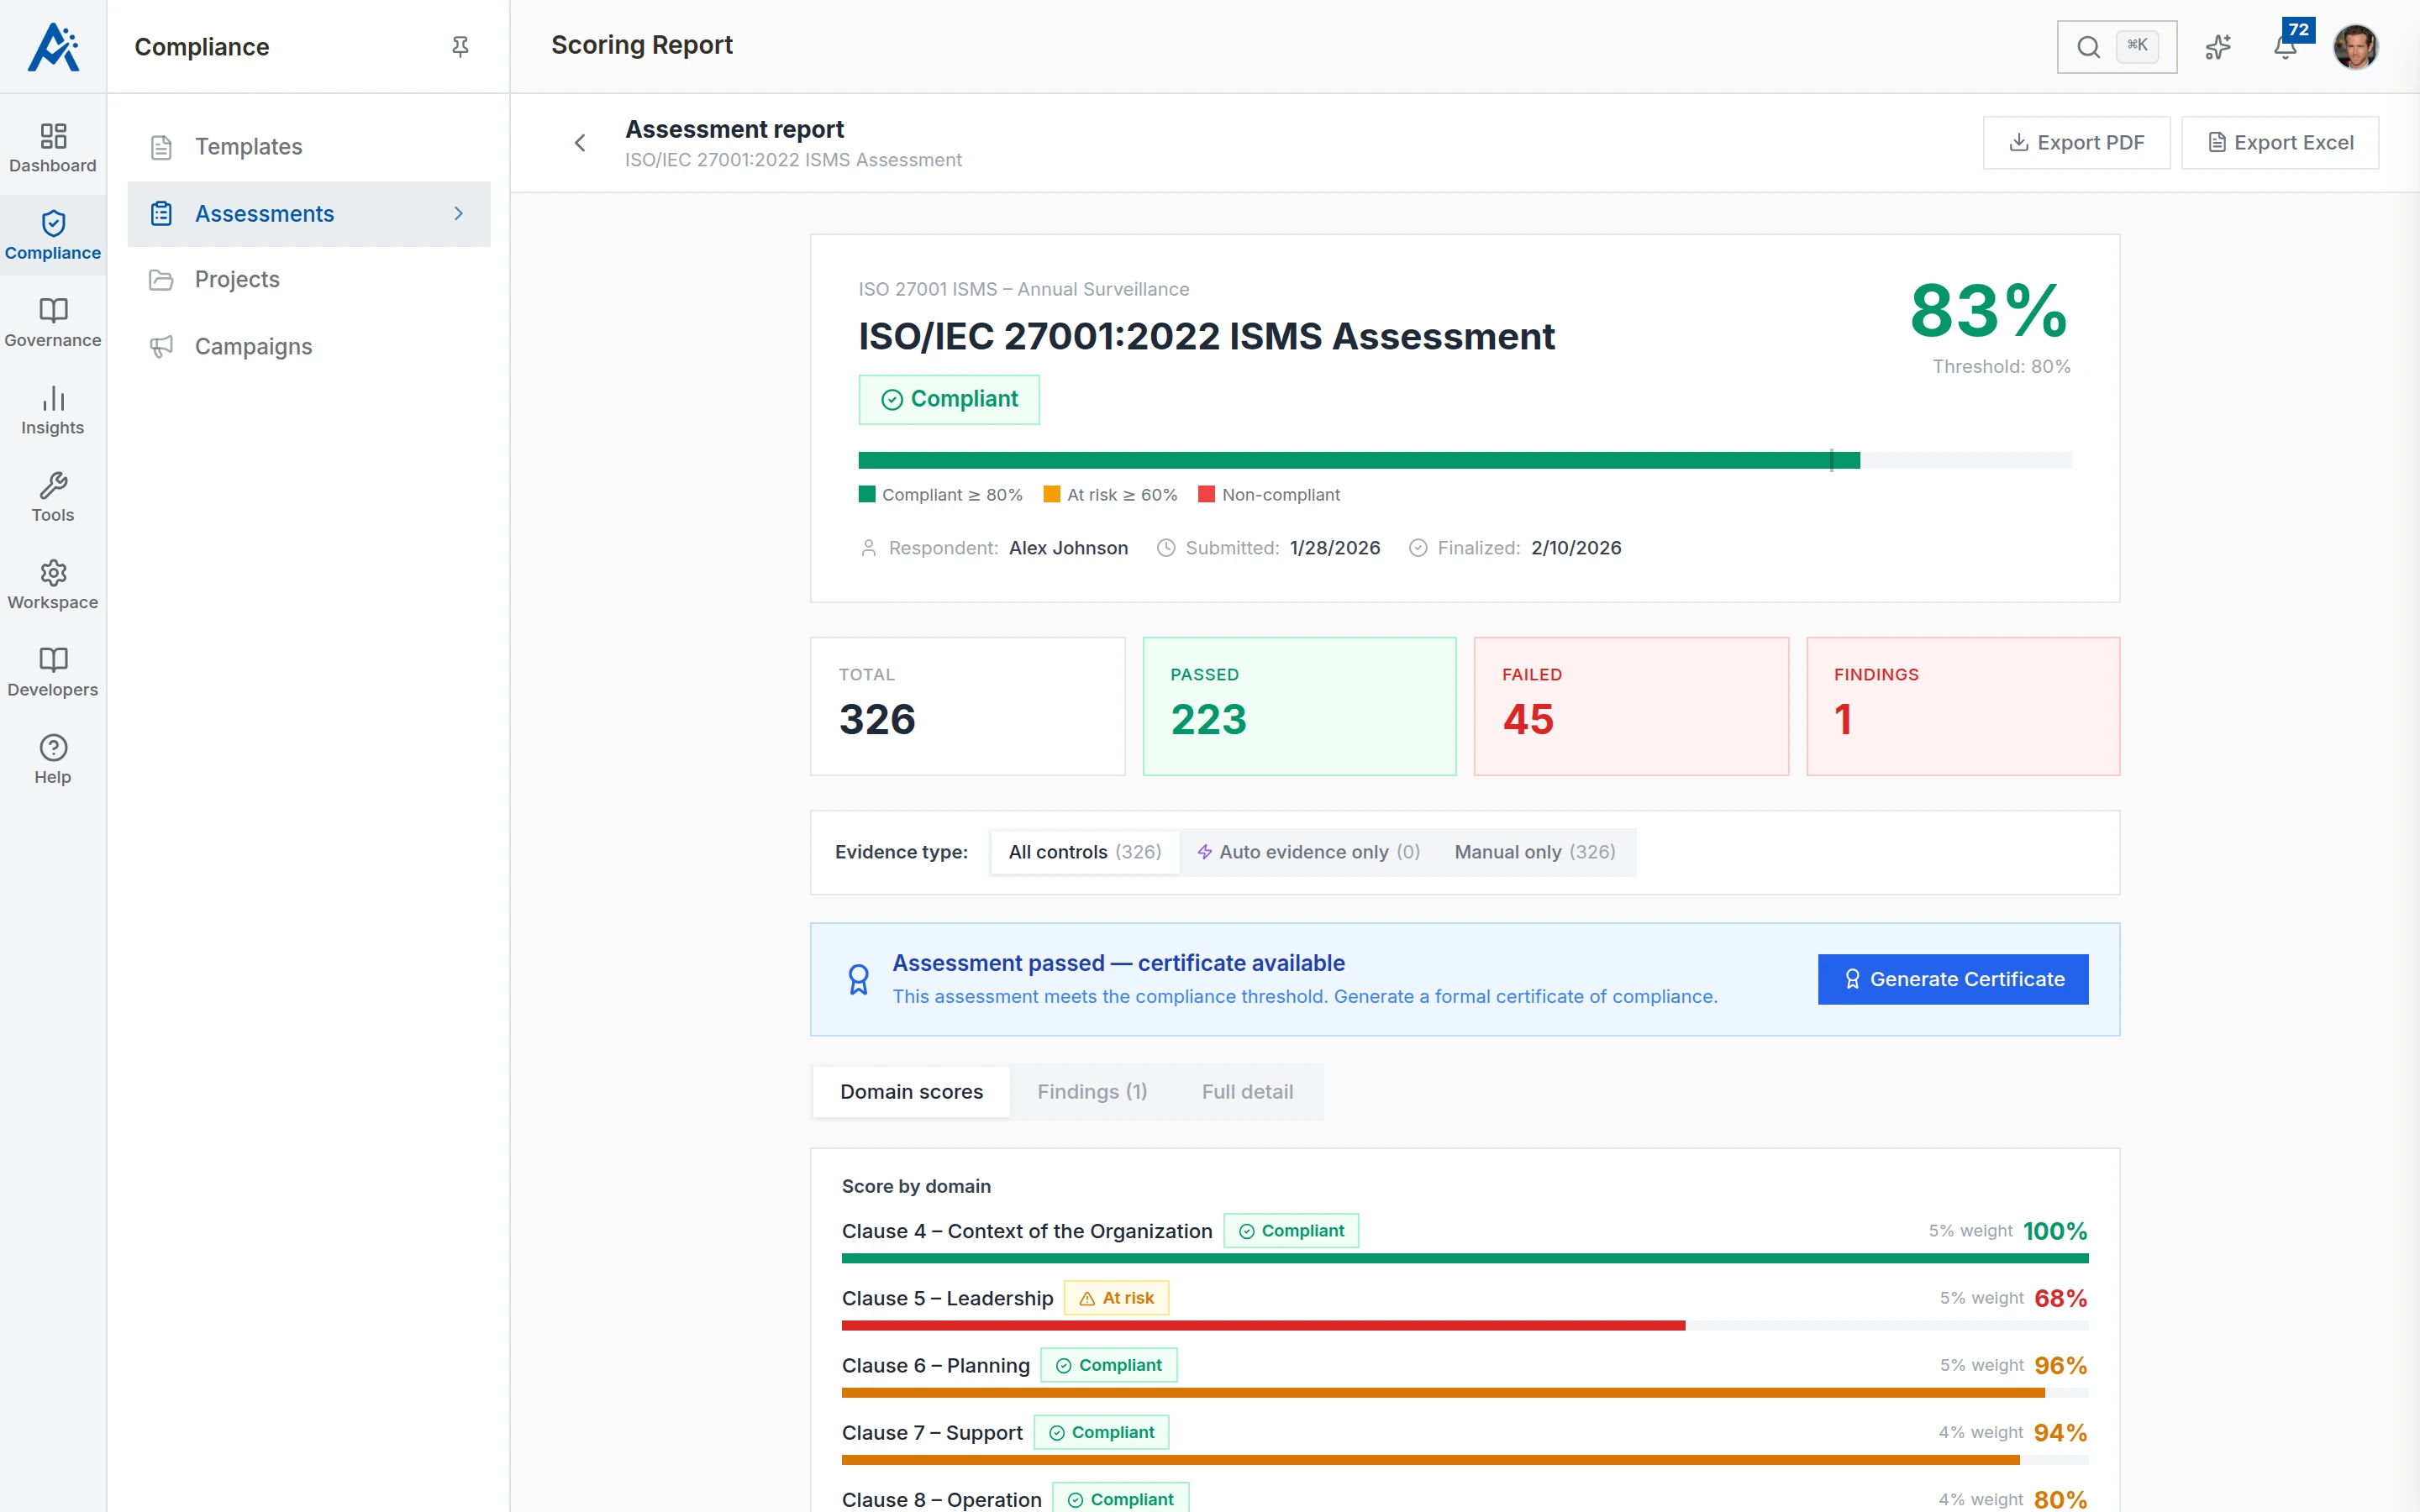Click the Clause 7 orange score bar
2420x1512 pixels.
tap(1464, 1459)
